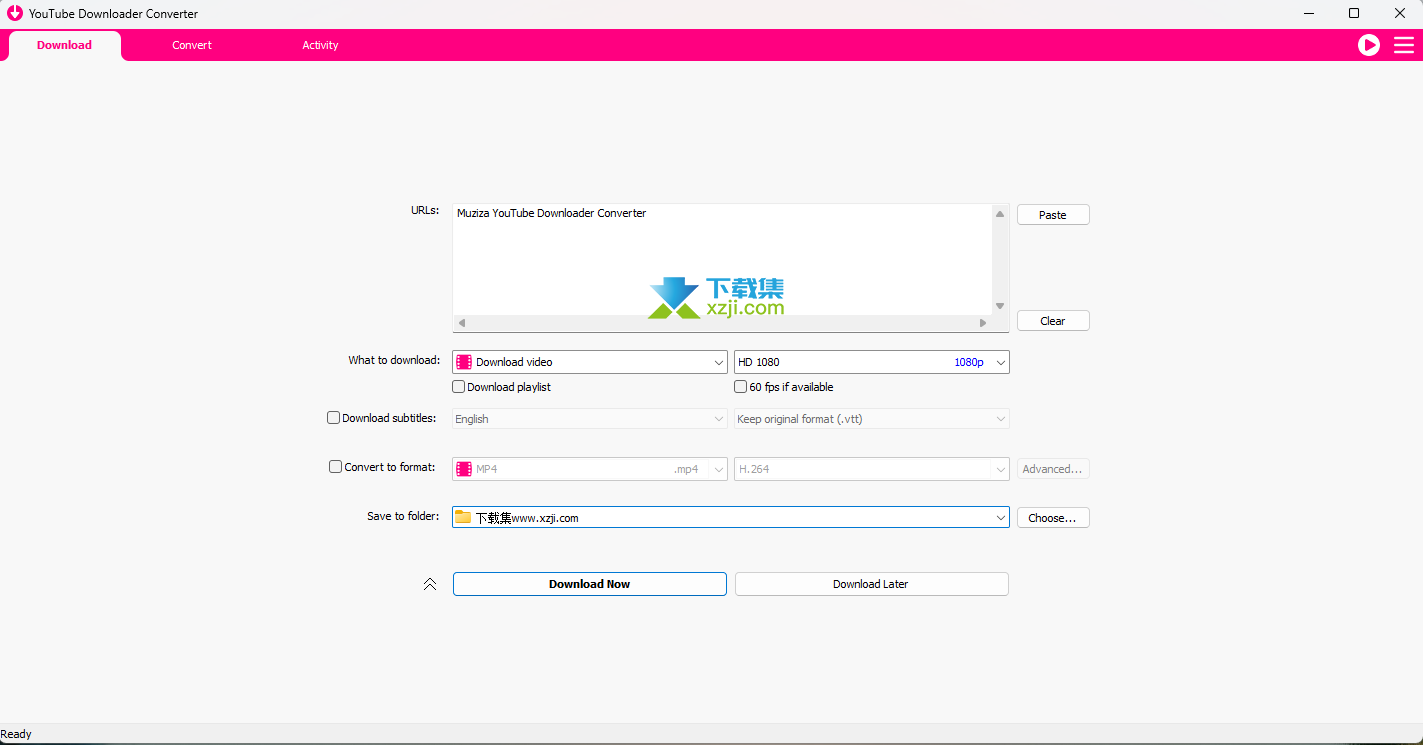
Task: Minimize the YouTube Downloader Converter window
Action: [x=1309, y=13]
